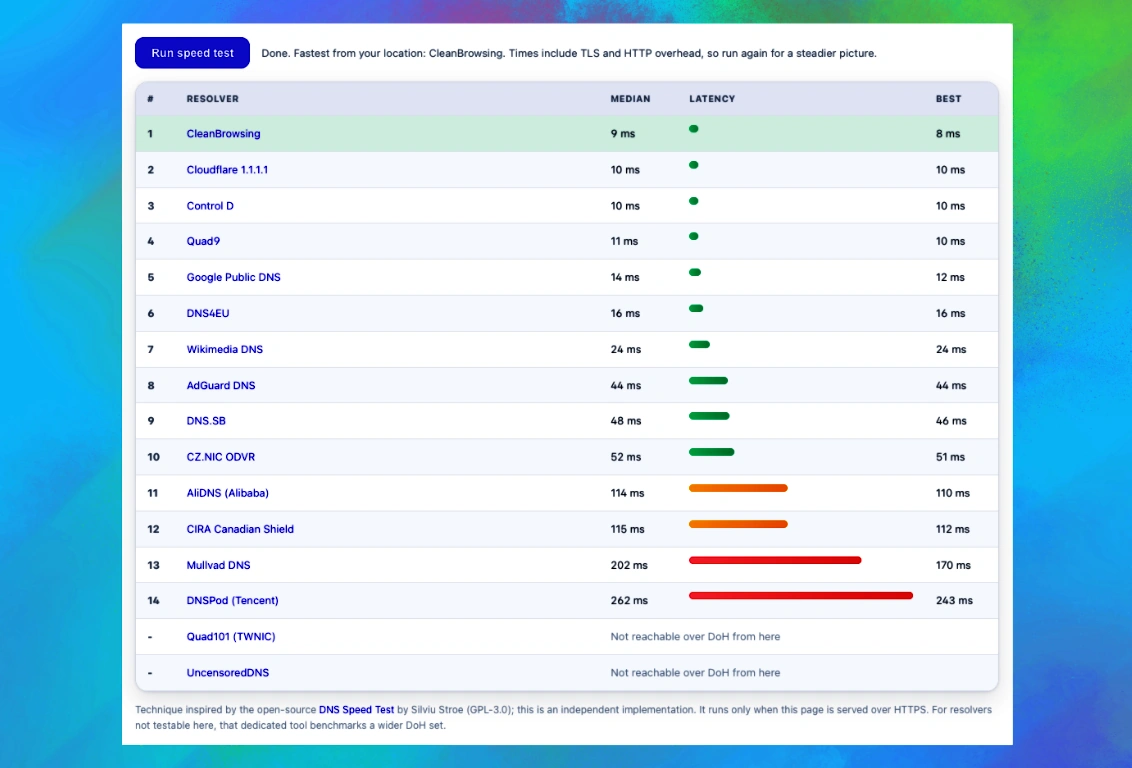Screen dimensions: 1132x768
Task: Click the rank number 14 for DNSPod
Action: [153, 601]
